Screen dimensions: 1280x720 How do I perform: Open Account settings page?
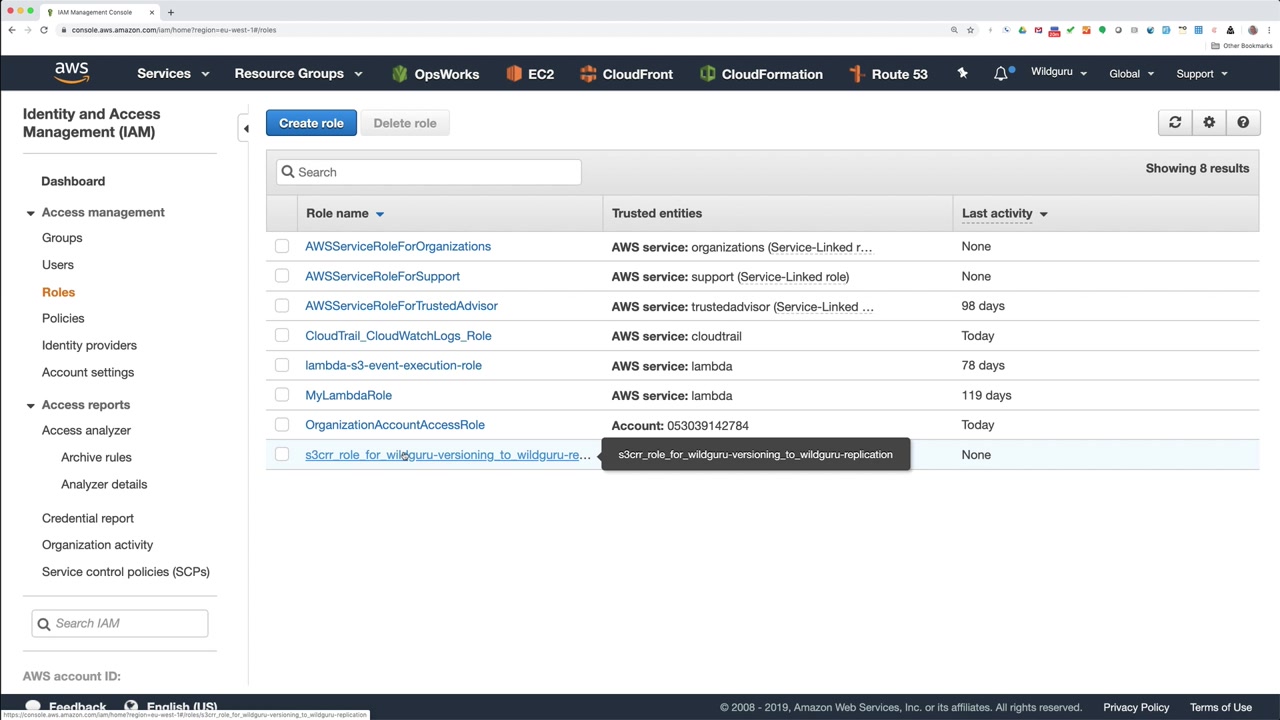[x=88, y=372]
